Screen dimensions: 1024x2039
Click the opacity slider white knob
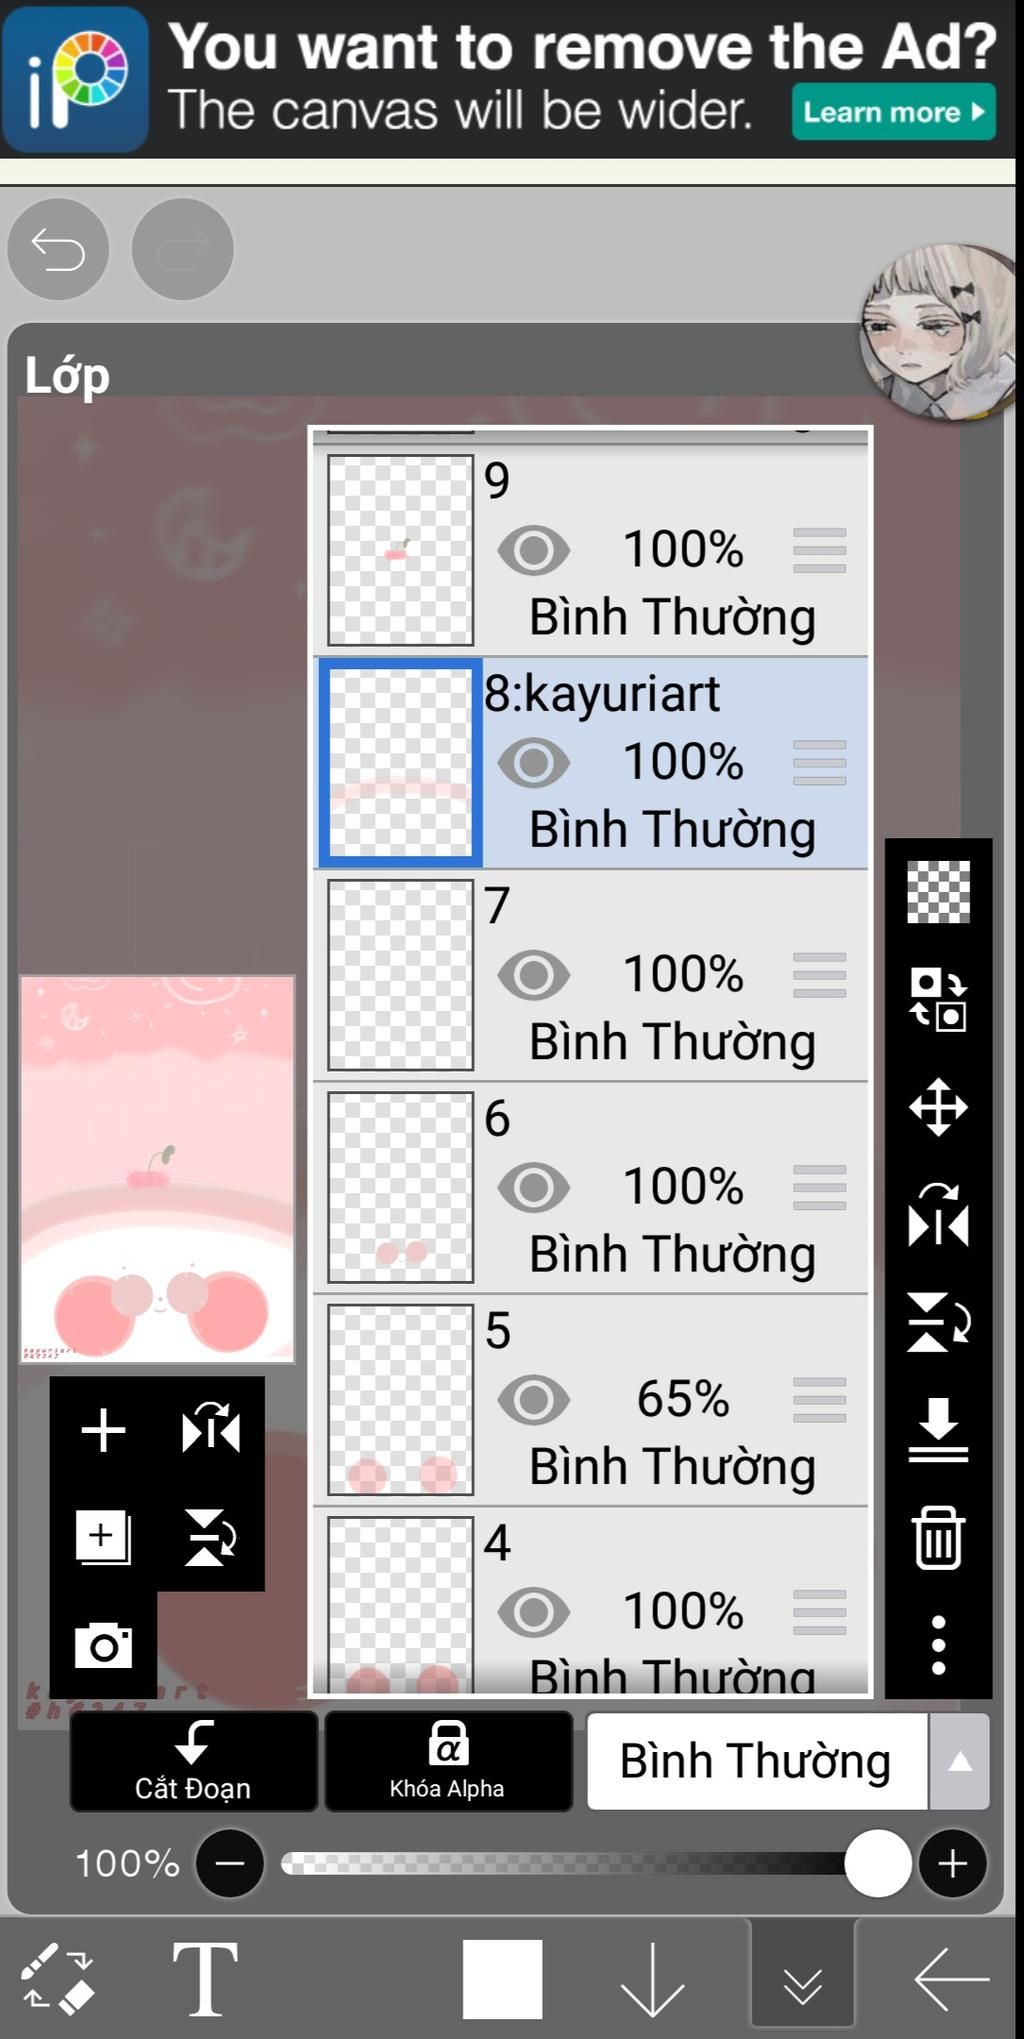point(878,1863)
